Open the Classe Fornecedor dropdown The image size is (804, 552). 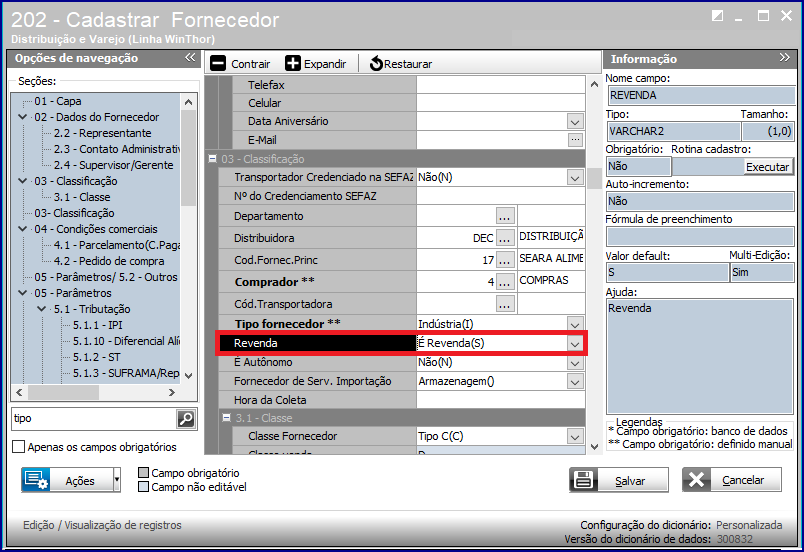575,436
